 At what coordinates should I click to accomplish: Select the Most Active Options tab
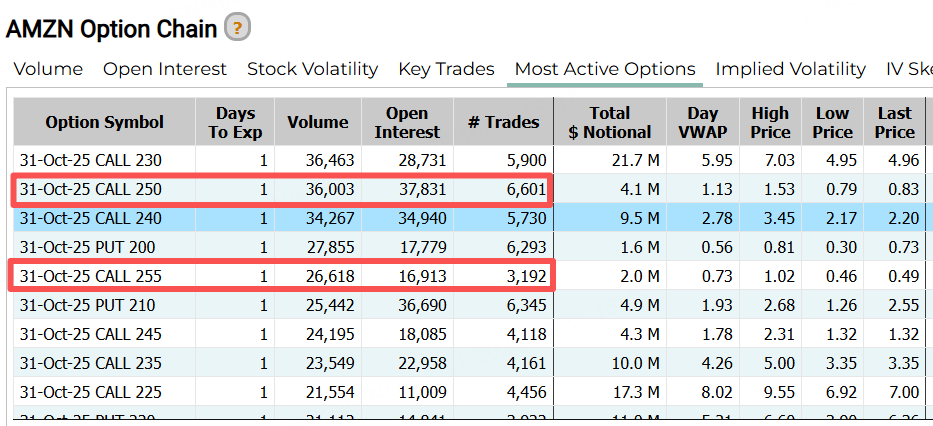(x=604, y=69)
